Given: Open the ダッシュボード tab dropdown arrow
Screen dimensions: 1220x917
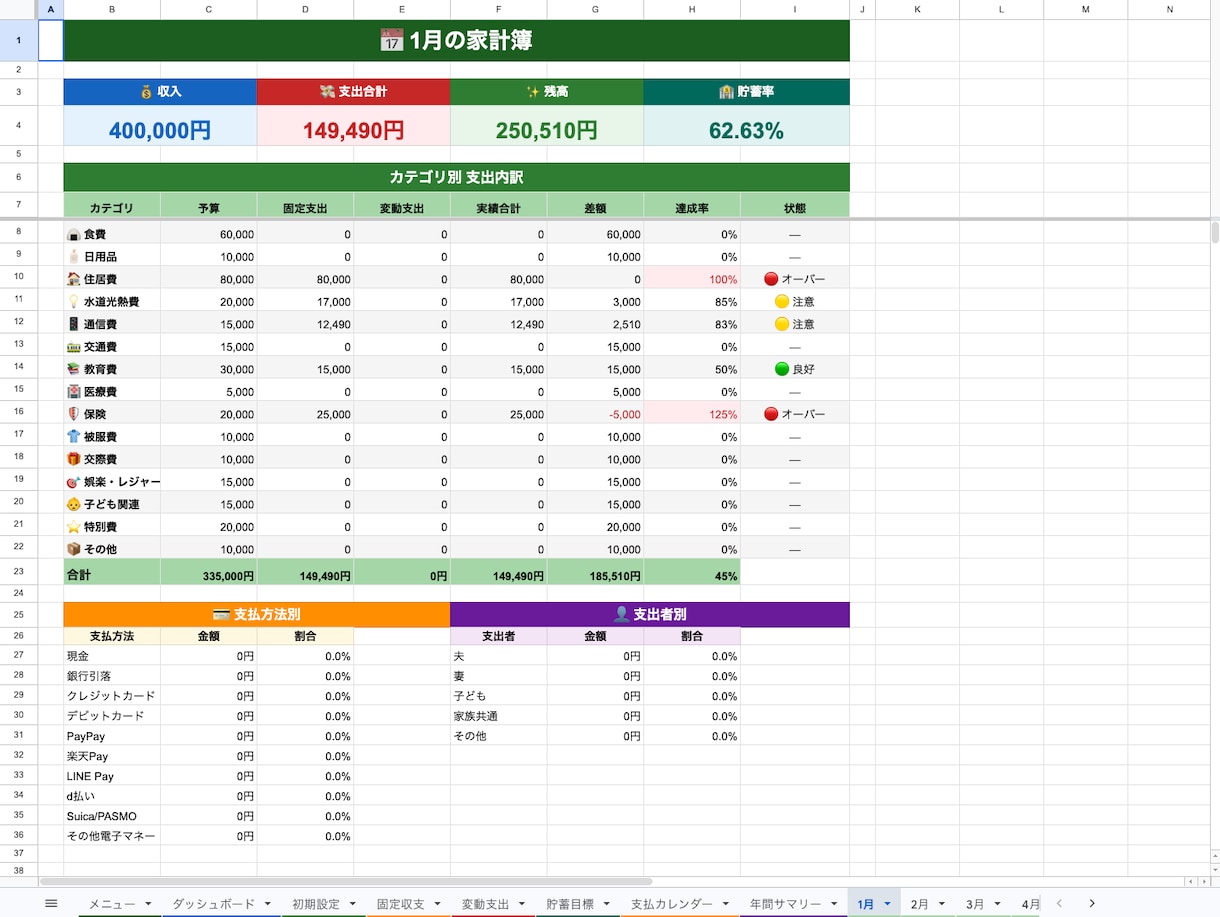Looking at the screenshot, I should 268,904.
